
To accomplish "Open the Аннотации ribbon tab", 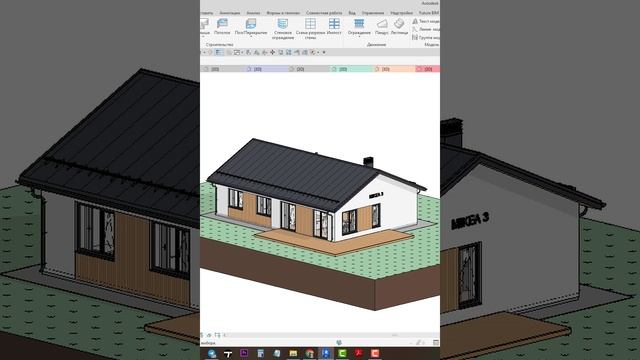I will pos(230,13).
